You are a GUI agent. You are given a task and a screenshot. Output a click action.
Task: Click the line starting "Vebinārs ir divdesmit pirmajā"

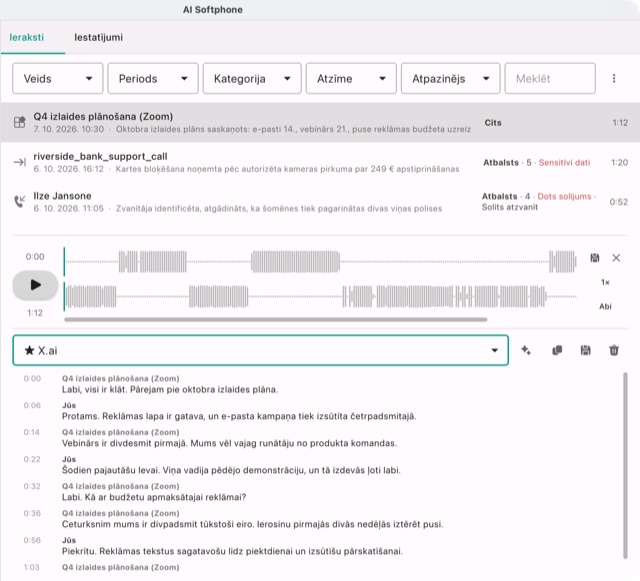tap(229, 443)
